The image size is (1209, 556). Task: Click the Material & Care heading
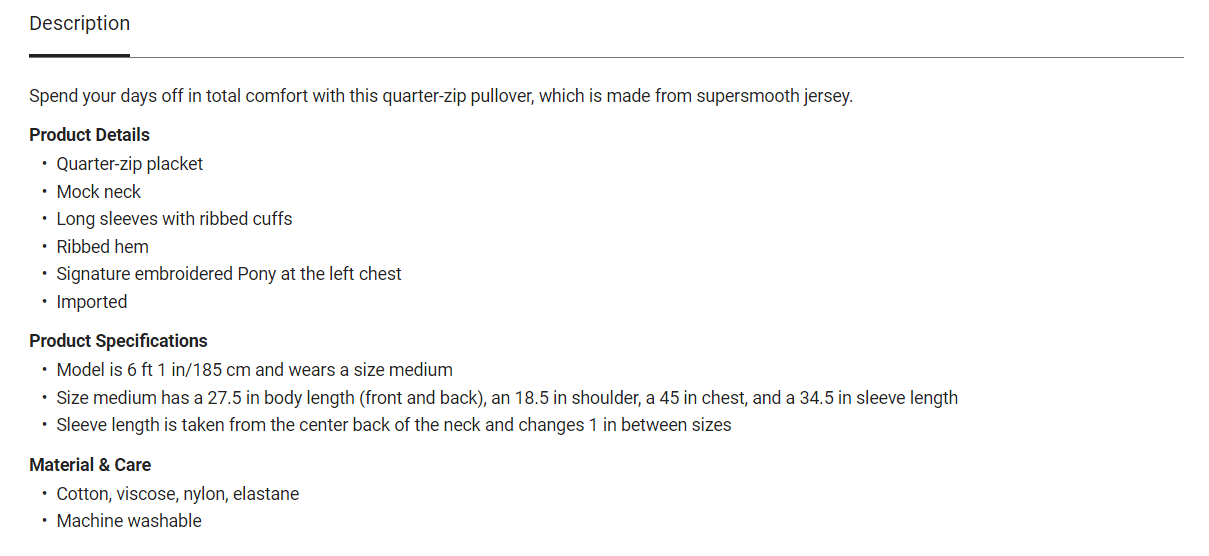coord(90,465)
